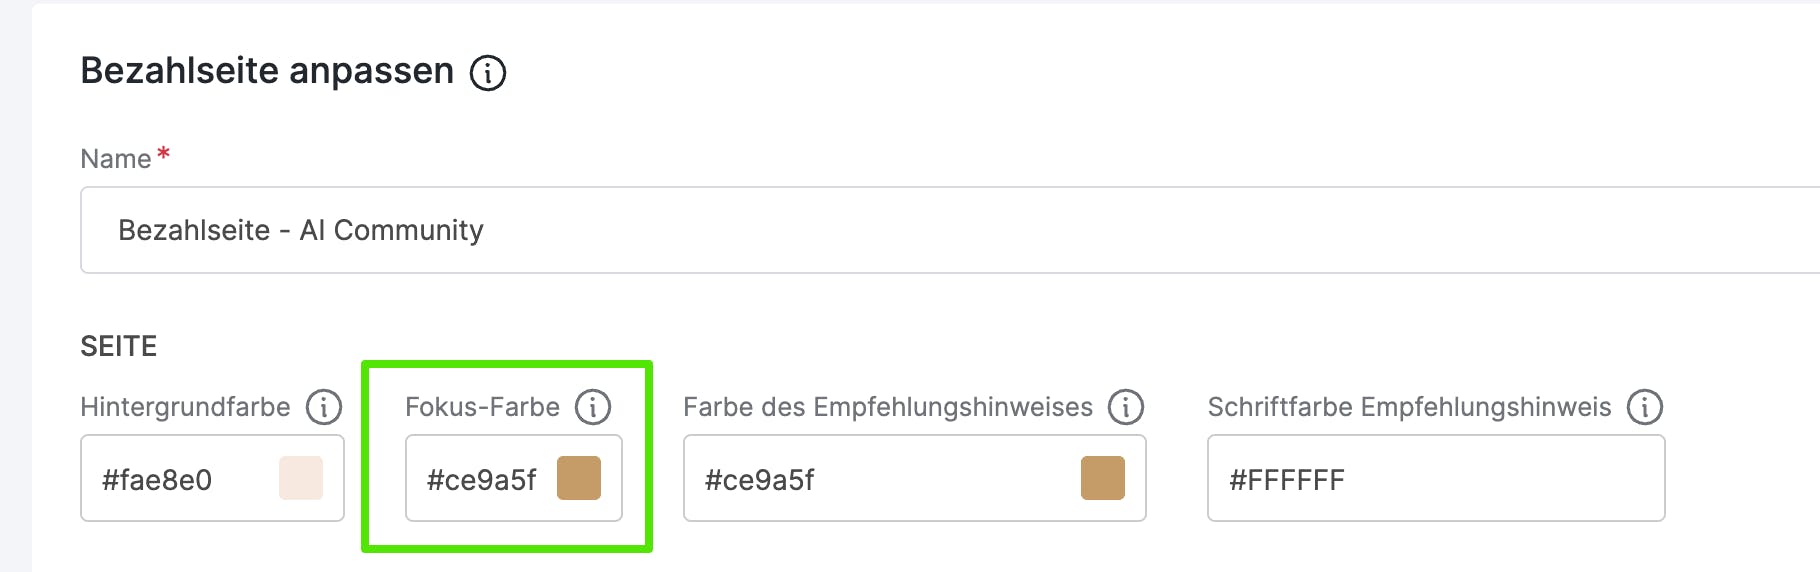Image resolution: width=1820 pixels, height=572 pixels.
Task: Click the SEITE section heading
Action: click(119, 346)
